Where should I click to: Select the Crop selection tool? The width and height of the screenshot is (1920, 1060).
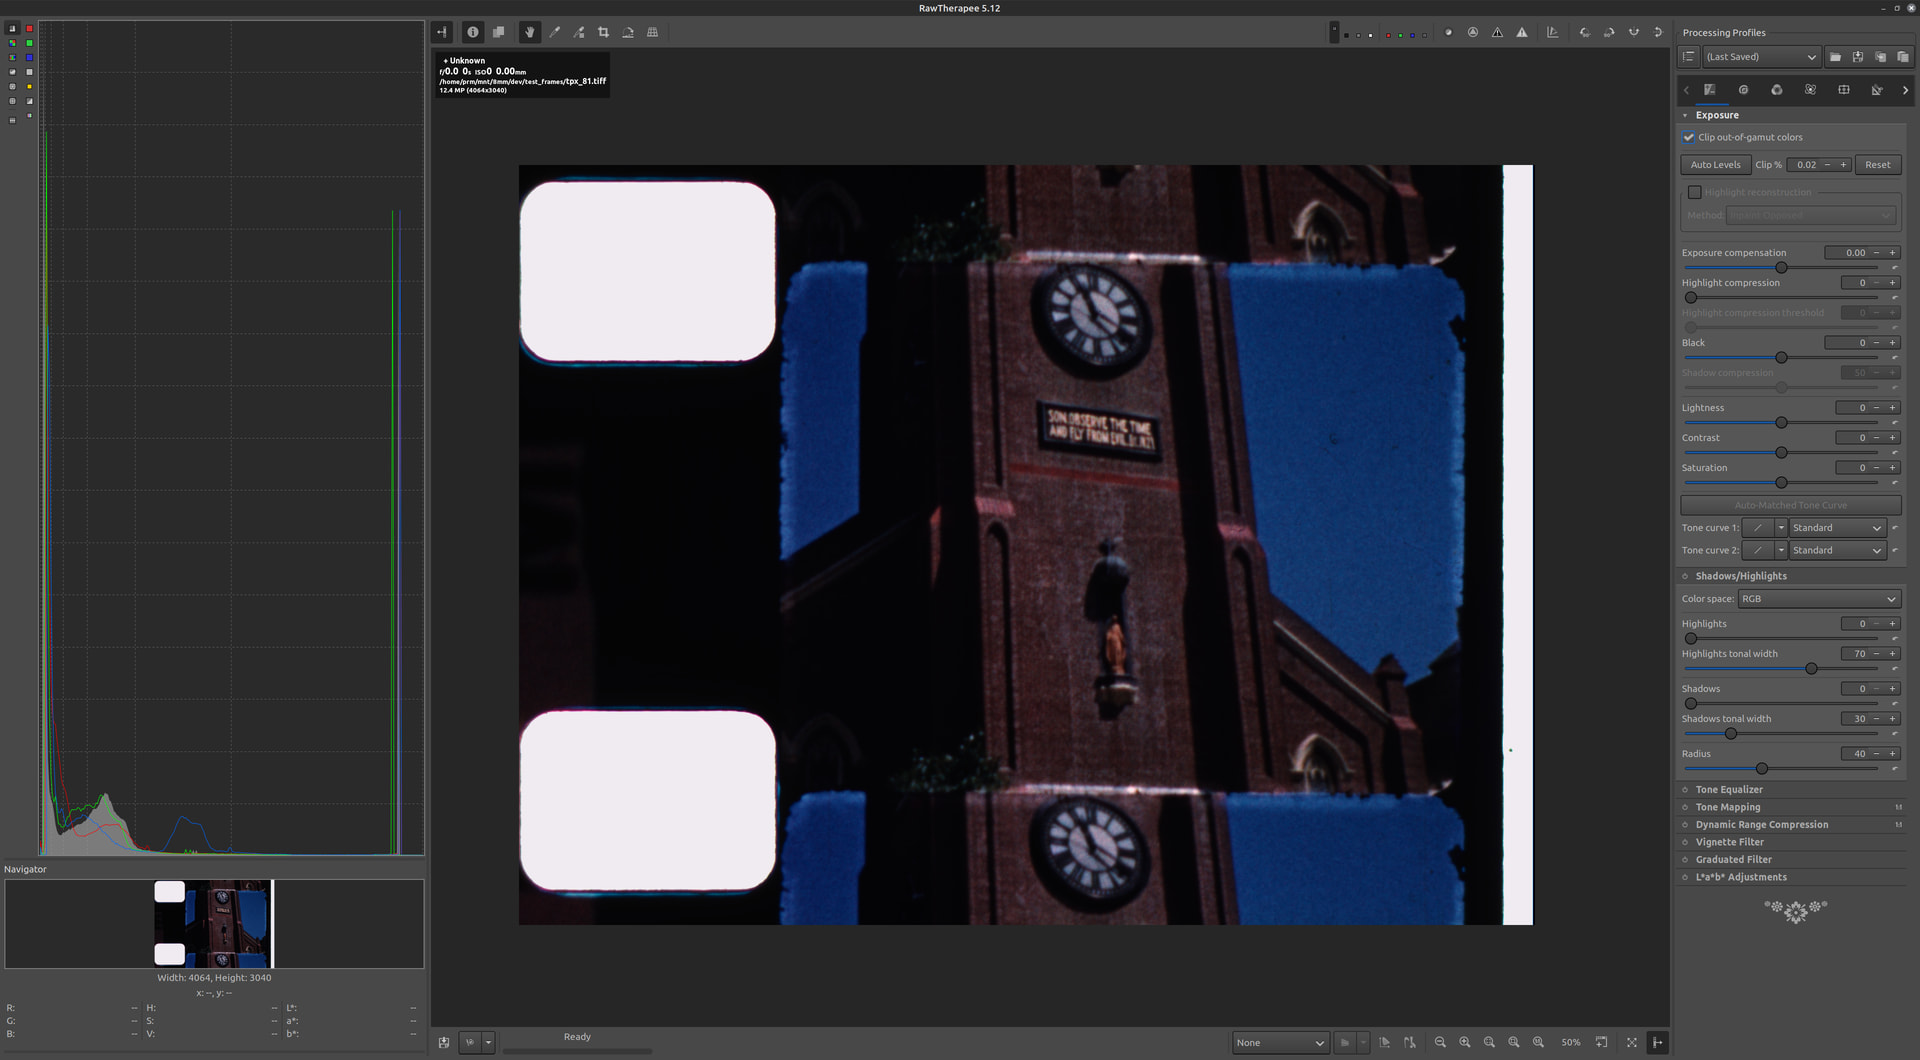point(603,32)
